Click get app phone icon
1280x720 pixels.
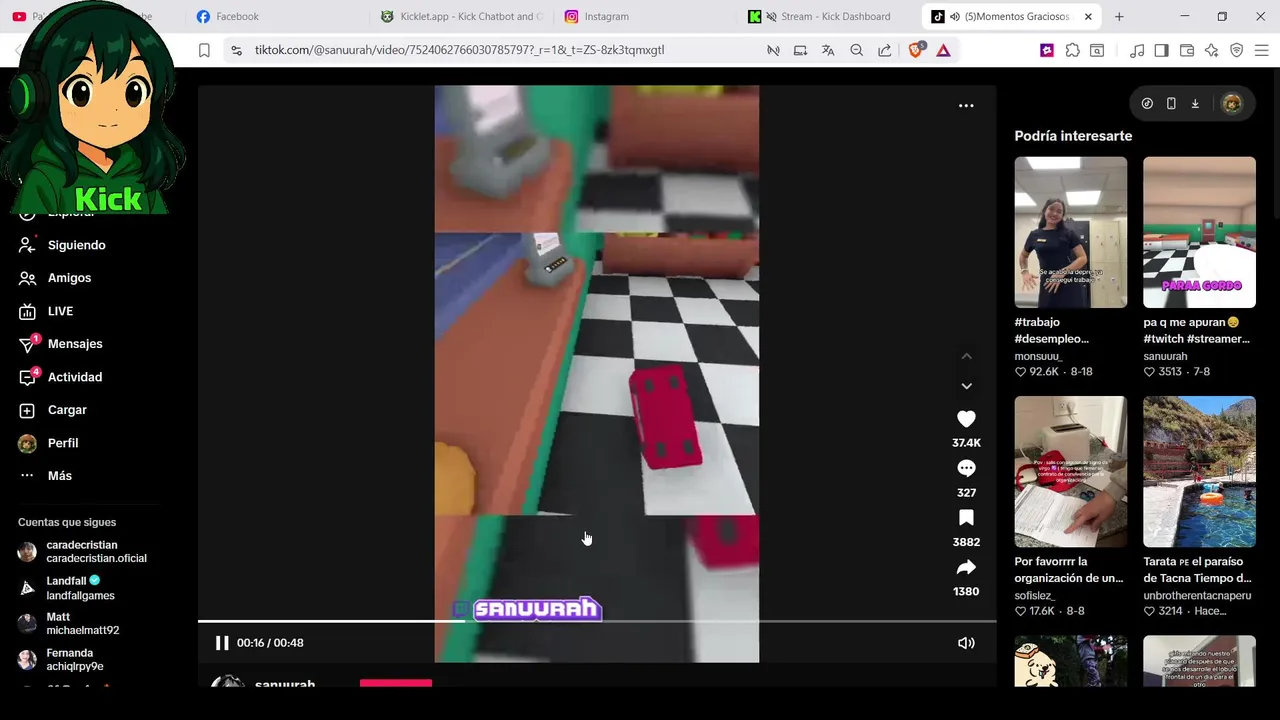pyautogui.click(x=1171, y=103)
